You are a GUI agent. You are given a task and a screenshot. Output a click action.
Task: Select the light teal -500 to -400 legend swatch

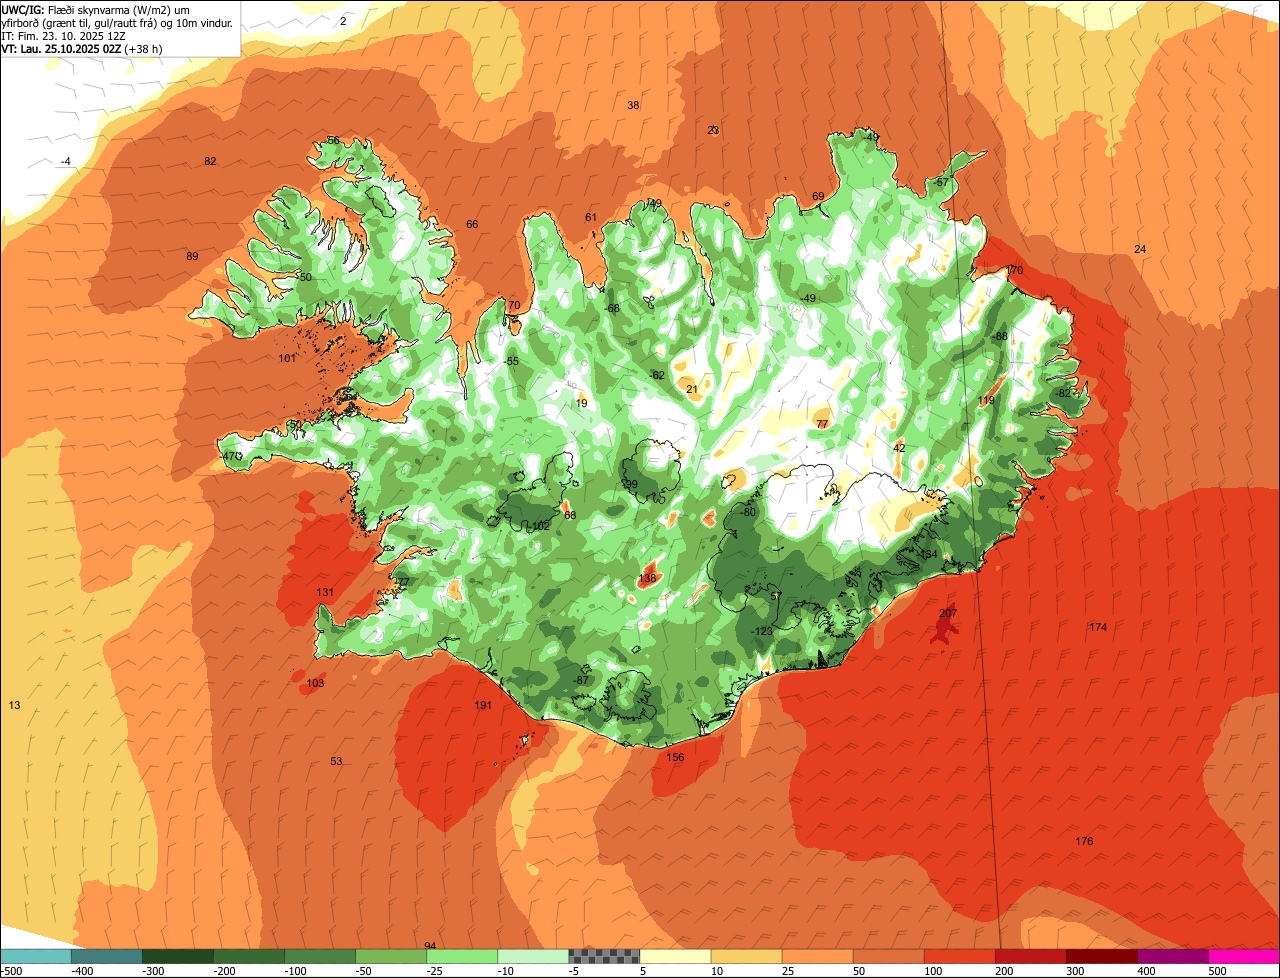(x=36, y=956)
